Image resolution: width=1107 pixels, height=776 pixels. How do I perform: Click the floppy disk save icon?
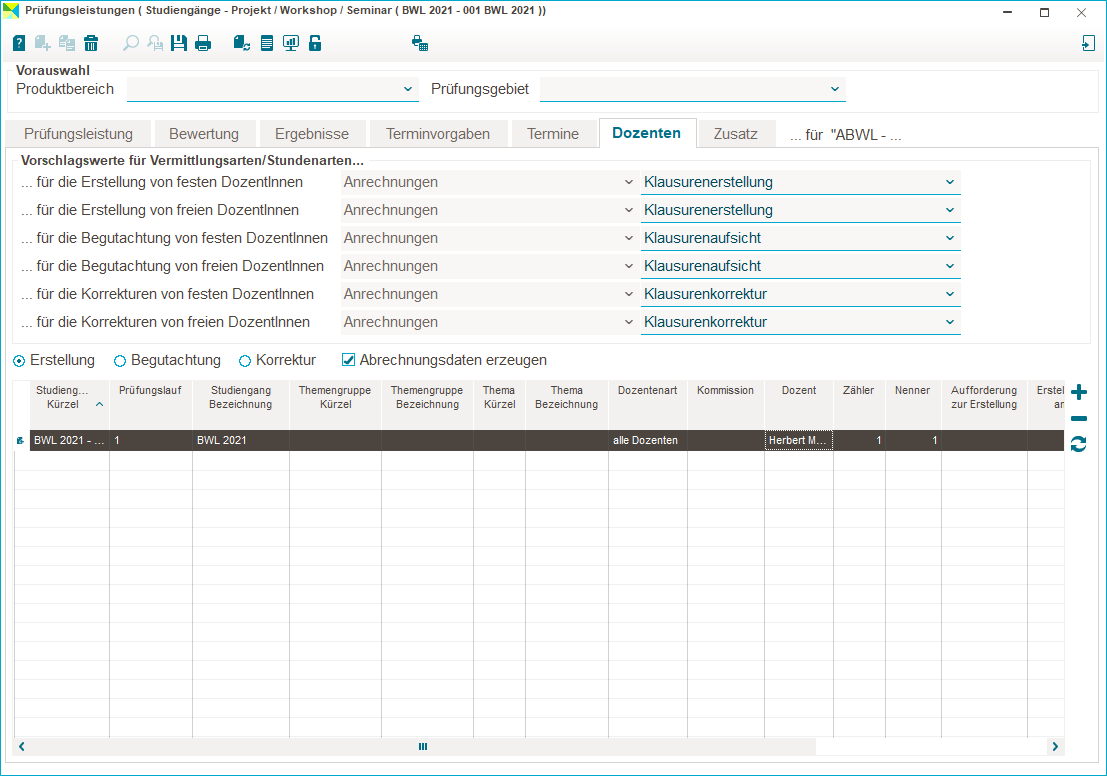coord(179,43)
